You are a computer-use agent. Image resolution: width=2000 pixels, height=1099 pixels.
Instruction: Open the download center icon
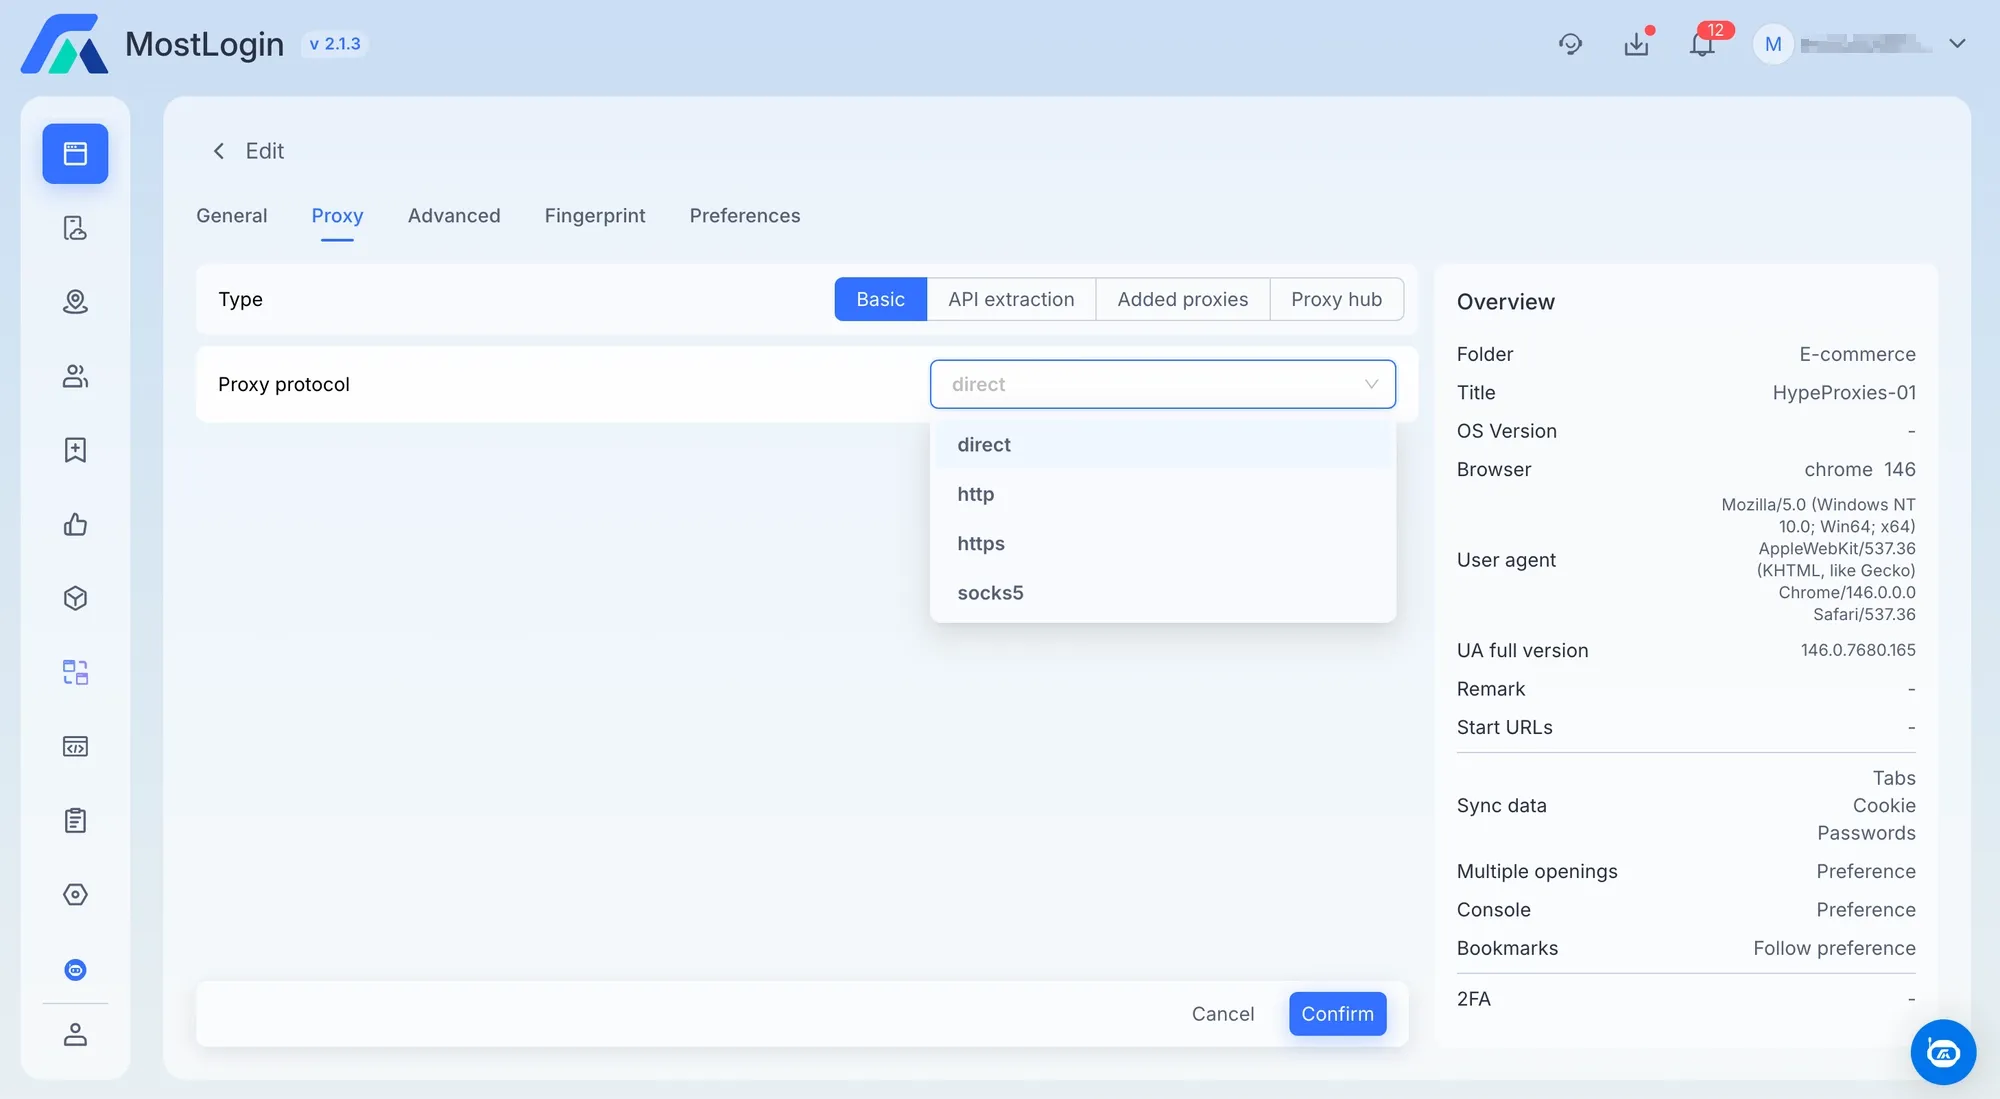tap(1636, 44)
